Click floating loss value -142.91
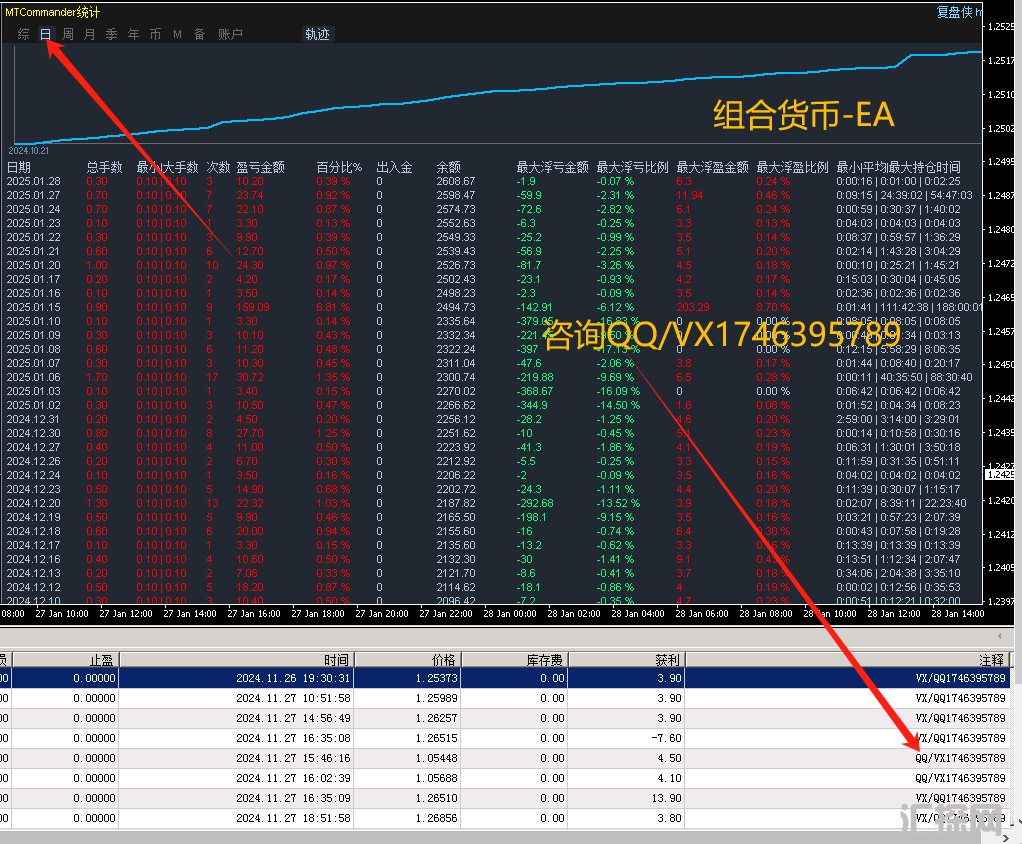This screenshot has width=1022, height=844. click(x=534, y=307)
